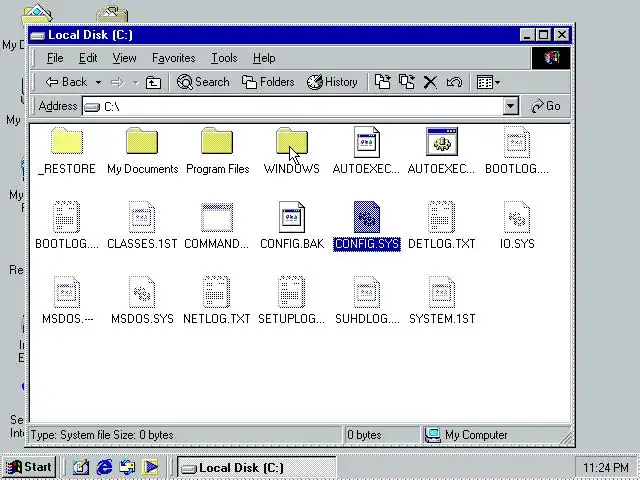Open the _RESTORE folder
This screenshot has width=640, height=480.
(67, 142)
